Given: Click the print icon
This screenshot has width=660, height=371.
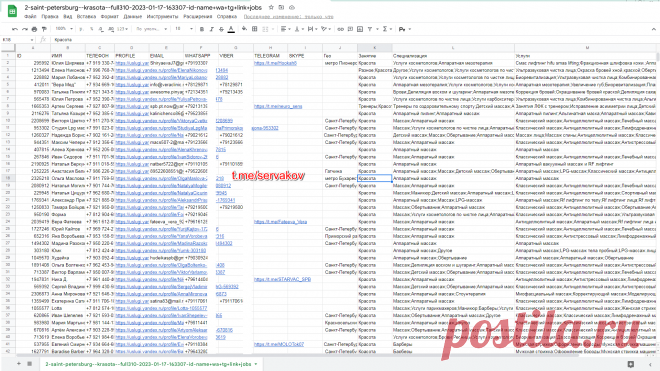Looking at the screenshot, I should pyautogui.click(x=35, y=29).
